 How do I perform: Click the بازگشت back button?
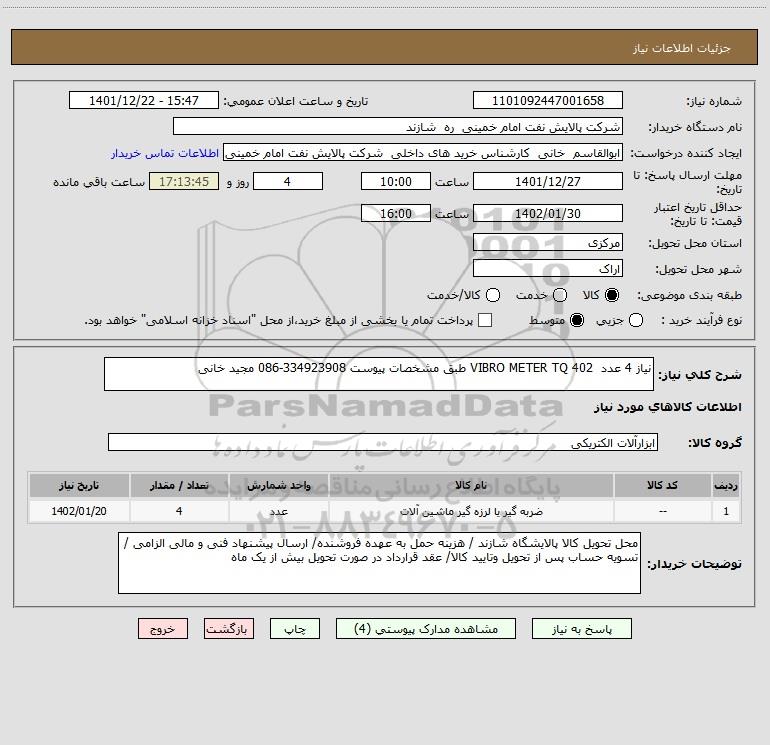click(229, 629)
